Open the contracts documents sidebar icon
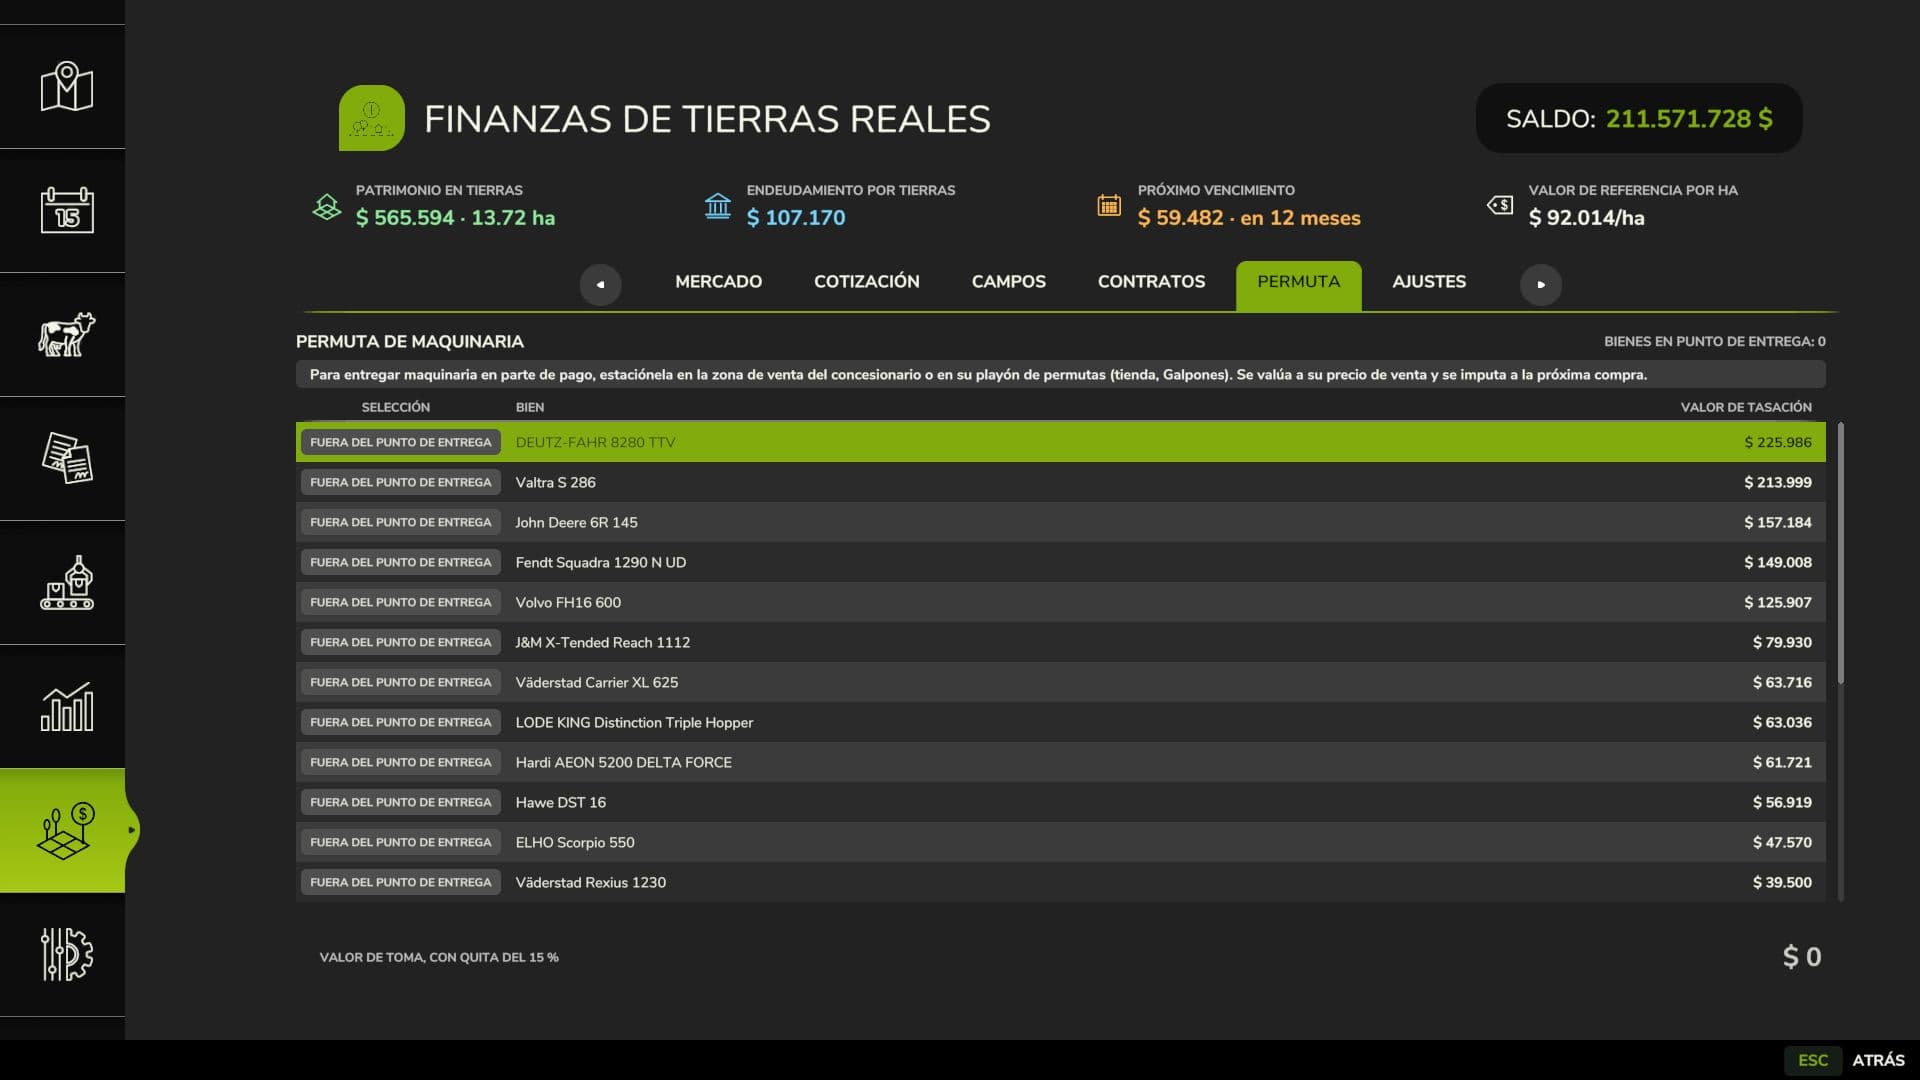1920x1080 pixels. pyautogui.click(x=66, y=458)
